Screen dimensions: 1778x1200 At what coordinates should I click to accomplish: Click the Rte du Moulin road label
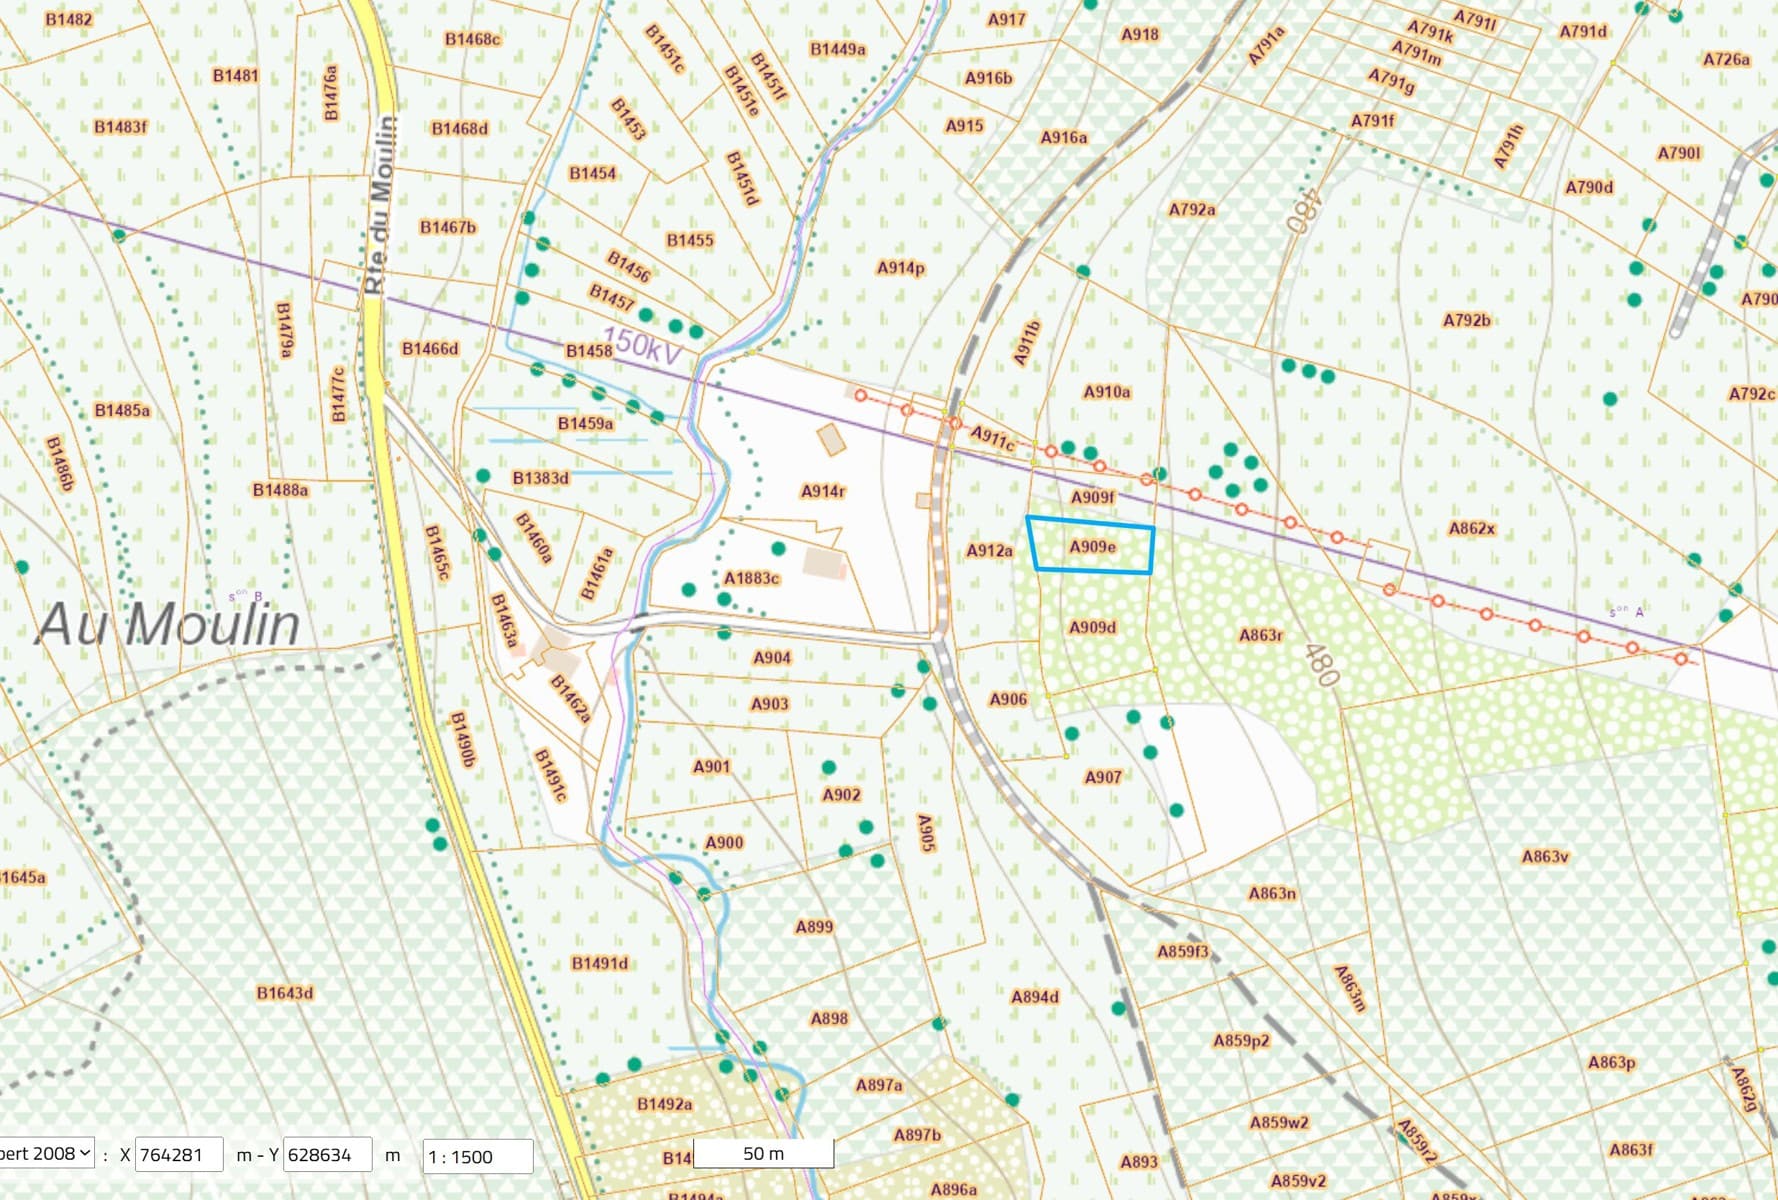(x=379, y=205)
